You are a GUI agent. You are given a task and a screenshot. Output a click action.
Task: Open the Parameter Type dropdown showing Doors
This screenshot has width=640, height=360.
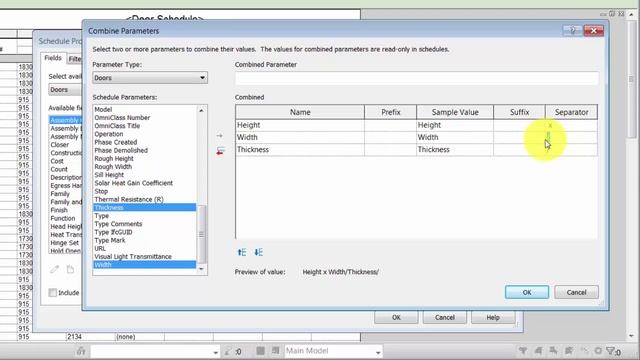click(150, 78)
